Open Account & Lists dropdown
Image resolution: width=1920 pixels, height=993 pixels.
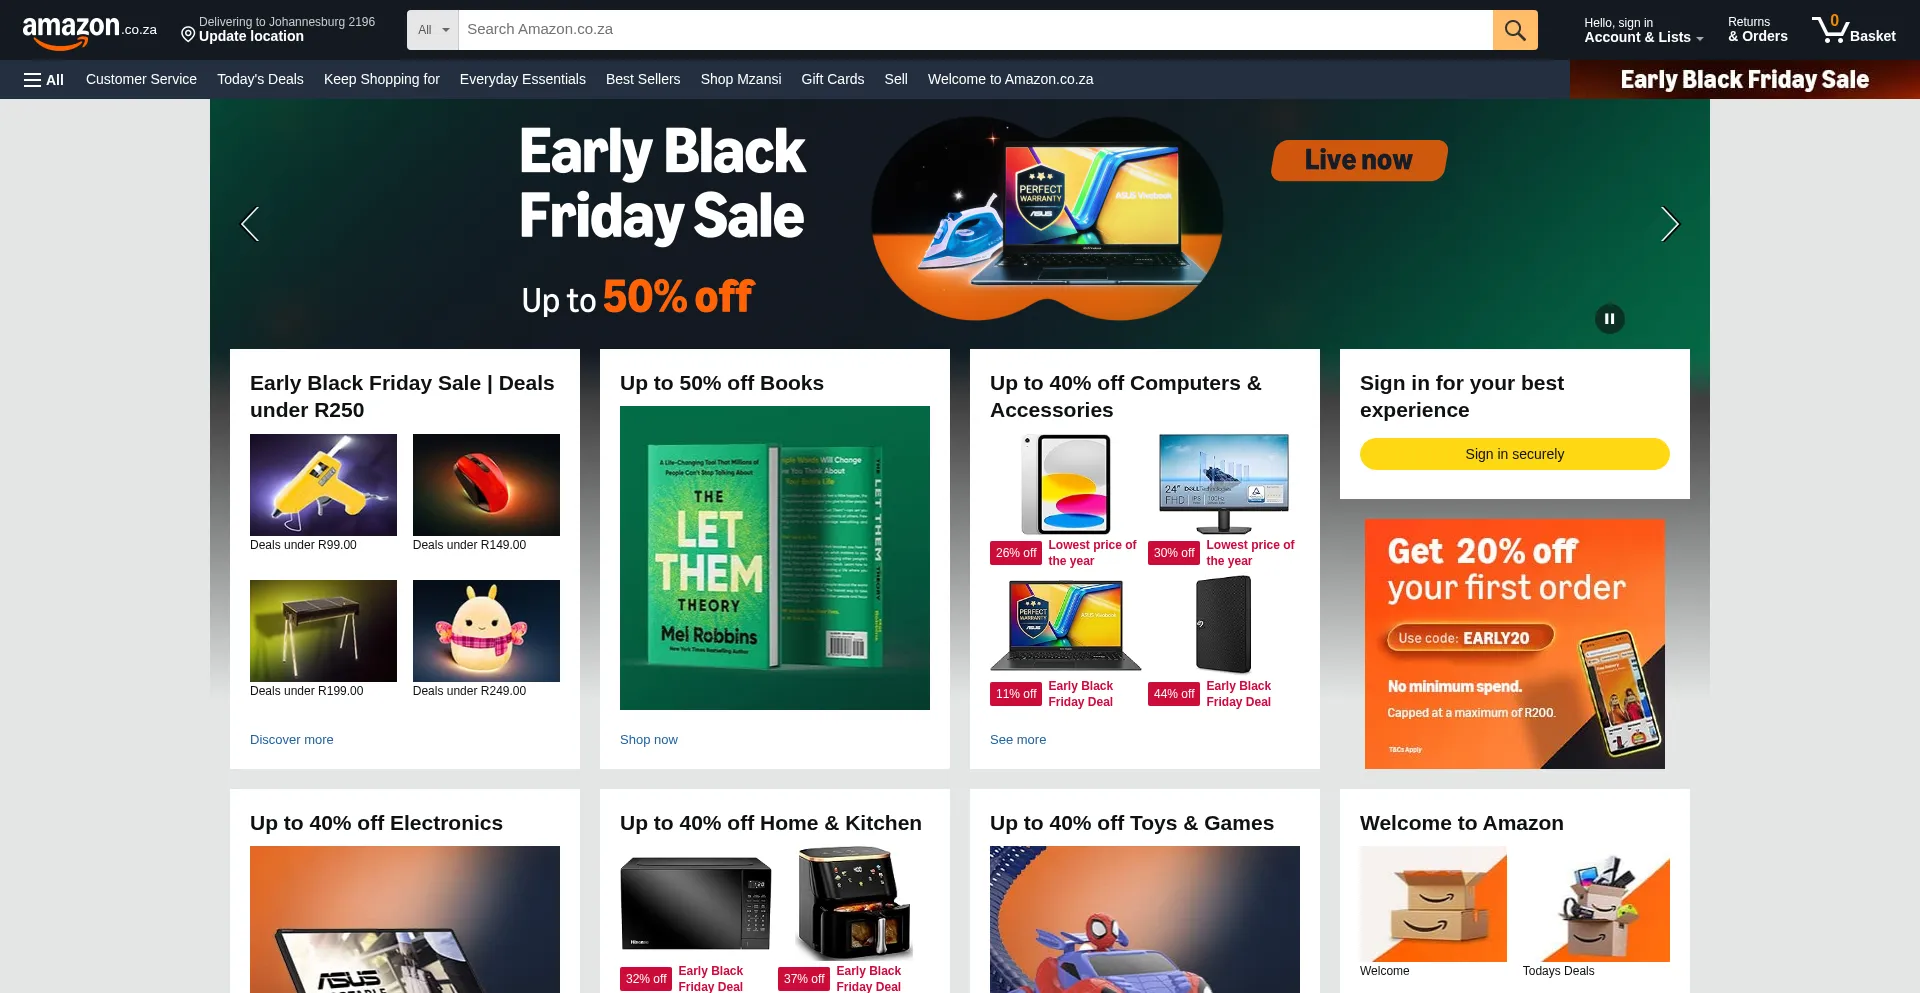pyautogui.click(x=1643, y=30)
